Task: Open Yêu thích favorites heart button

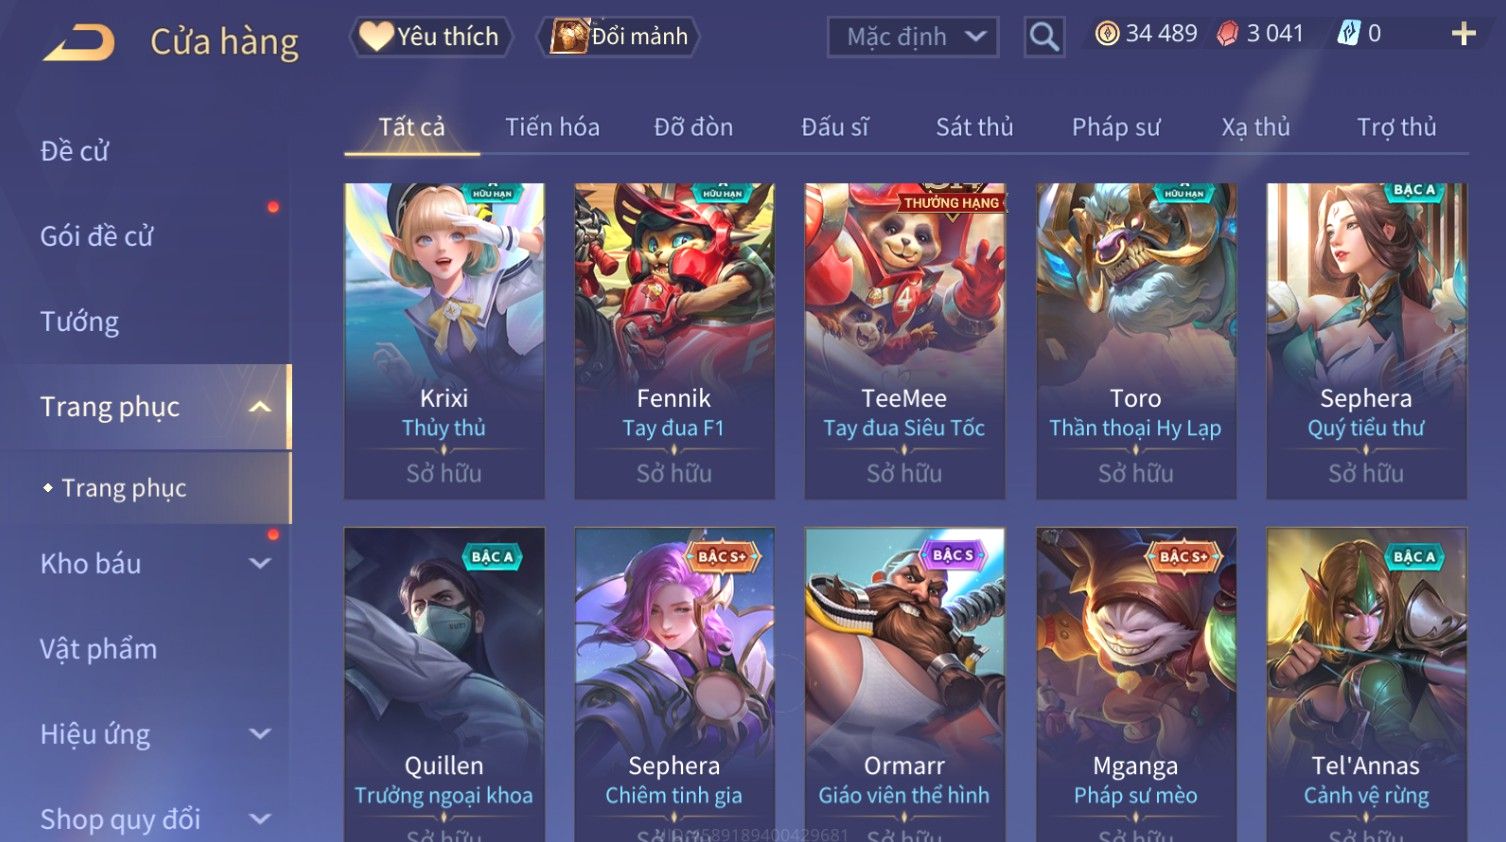Action: tap(430, 37)
